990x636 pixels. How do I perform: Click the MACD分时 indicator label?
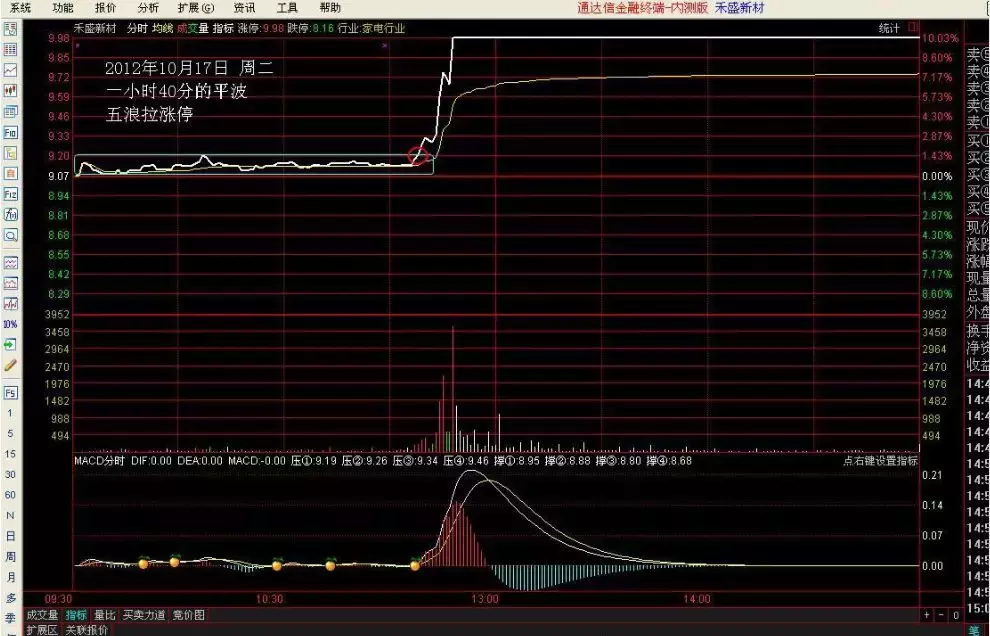coord(100,461)
